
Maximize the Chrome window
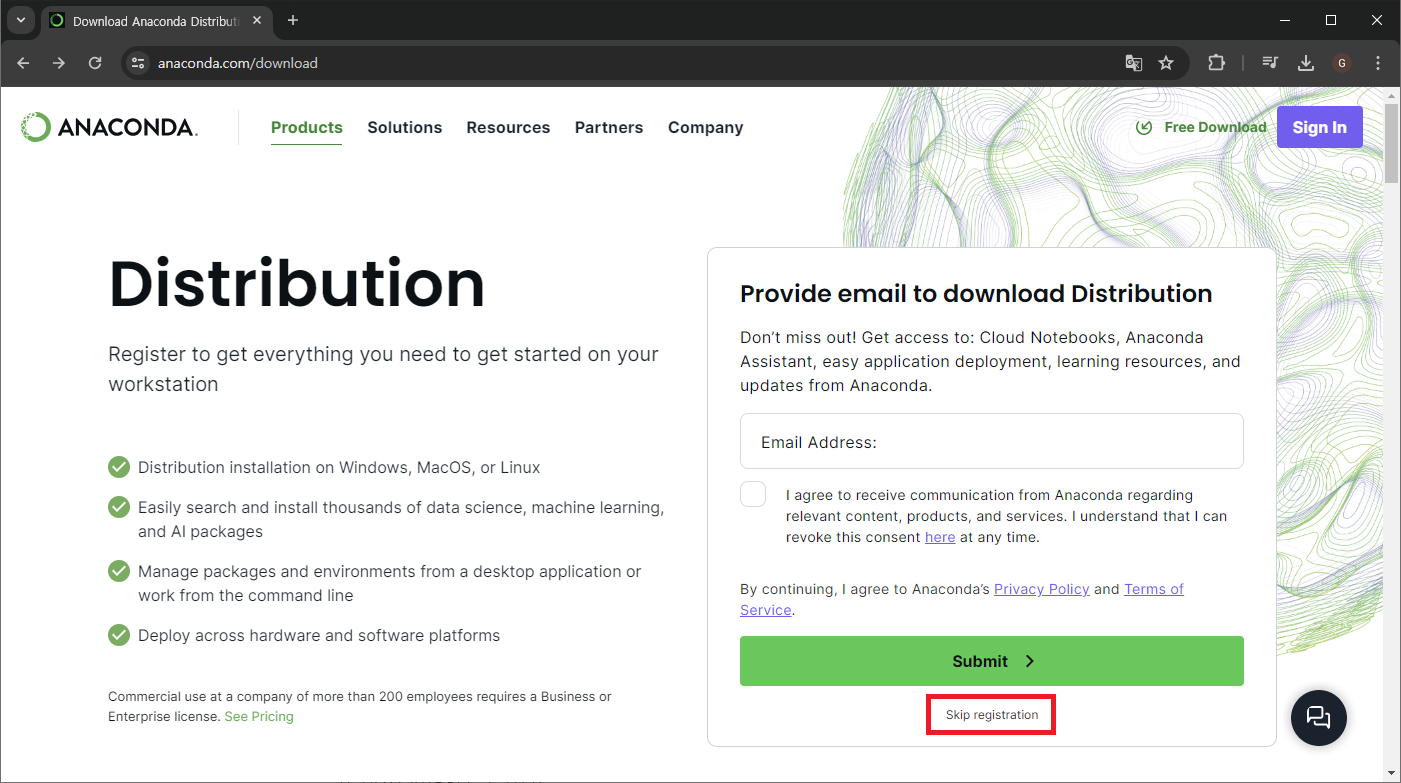1331,20
